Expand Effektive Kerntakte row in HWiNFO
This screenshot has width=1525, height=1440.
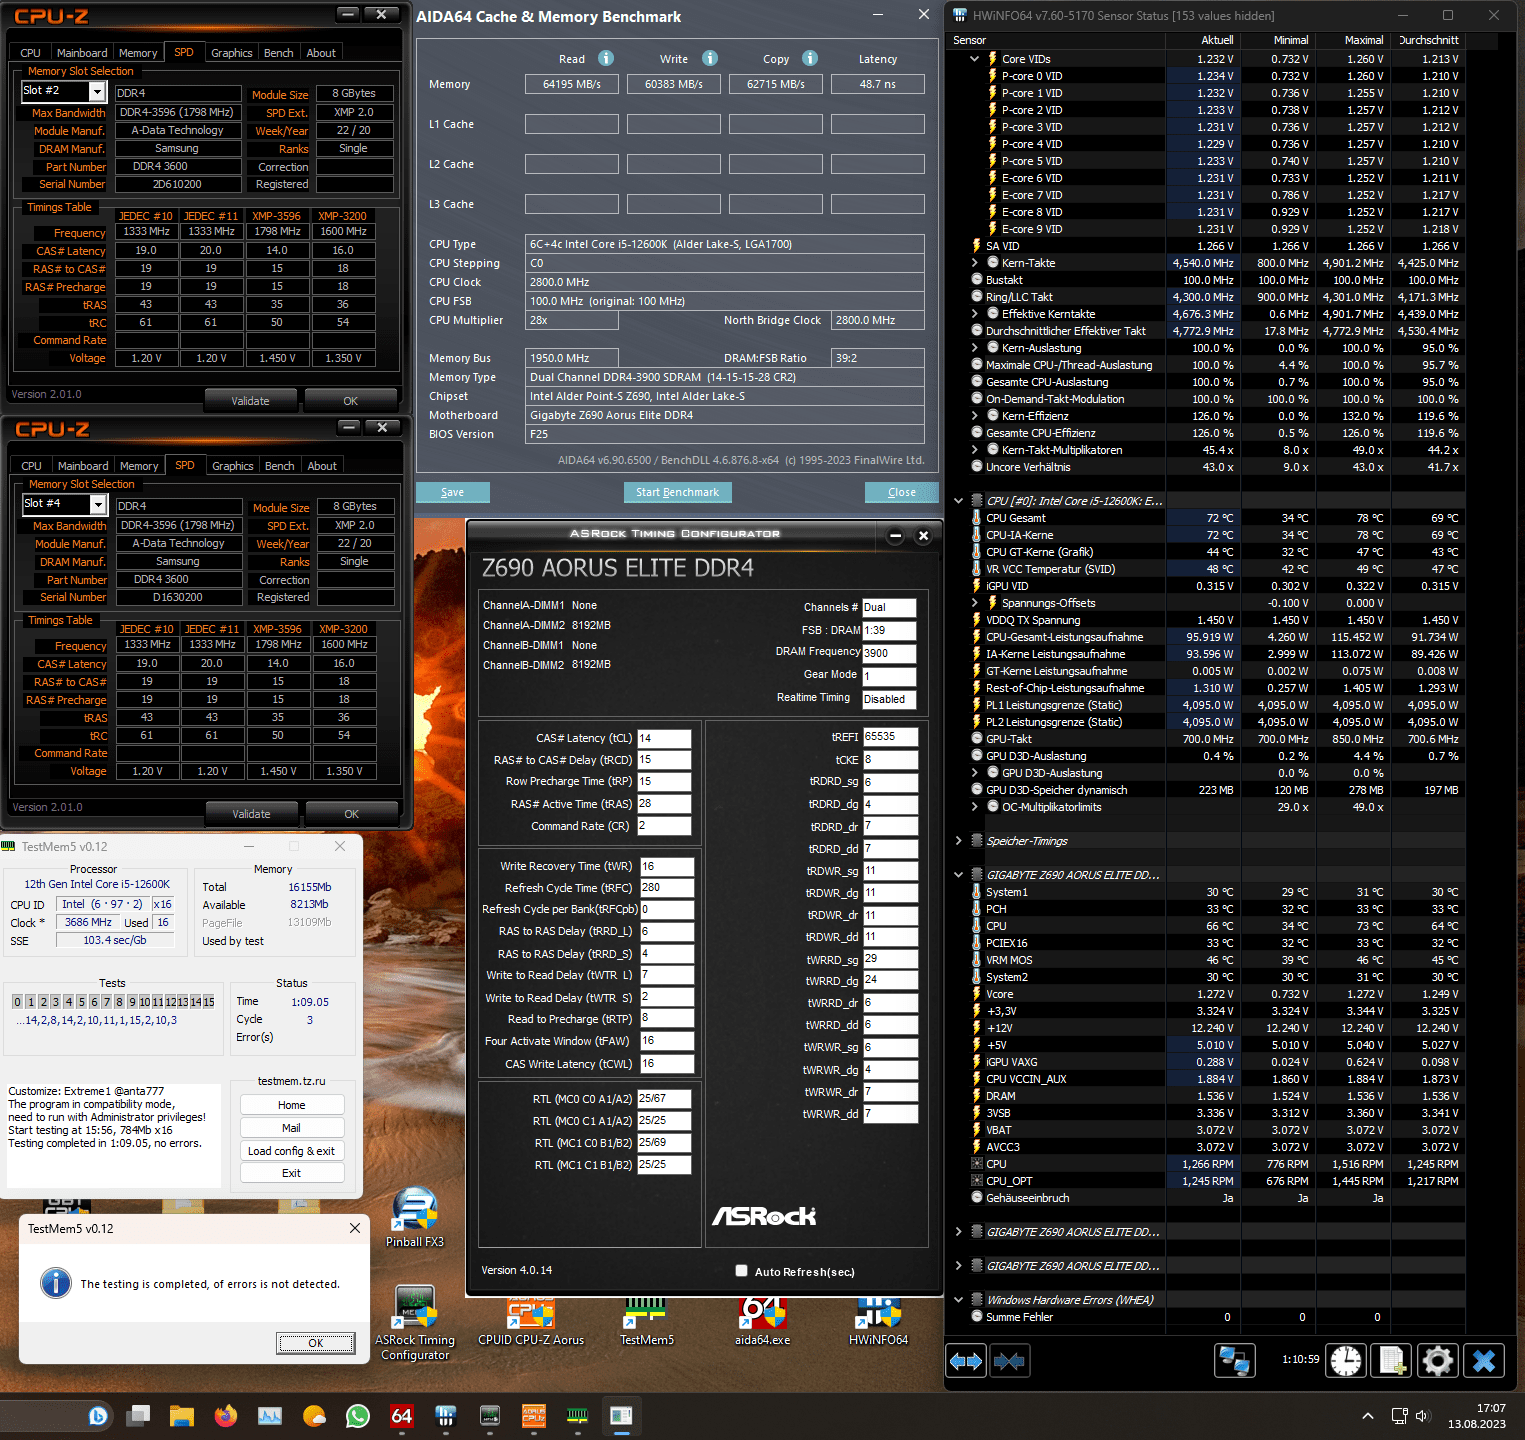tap(974, 314)
